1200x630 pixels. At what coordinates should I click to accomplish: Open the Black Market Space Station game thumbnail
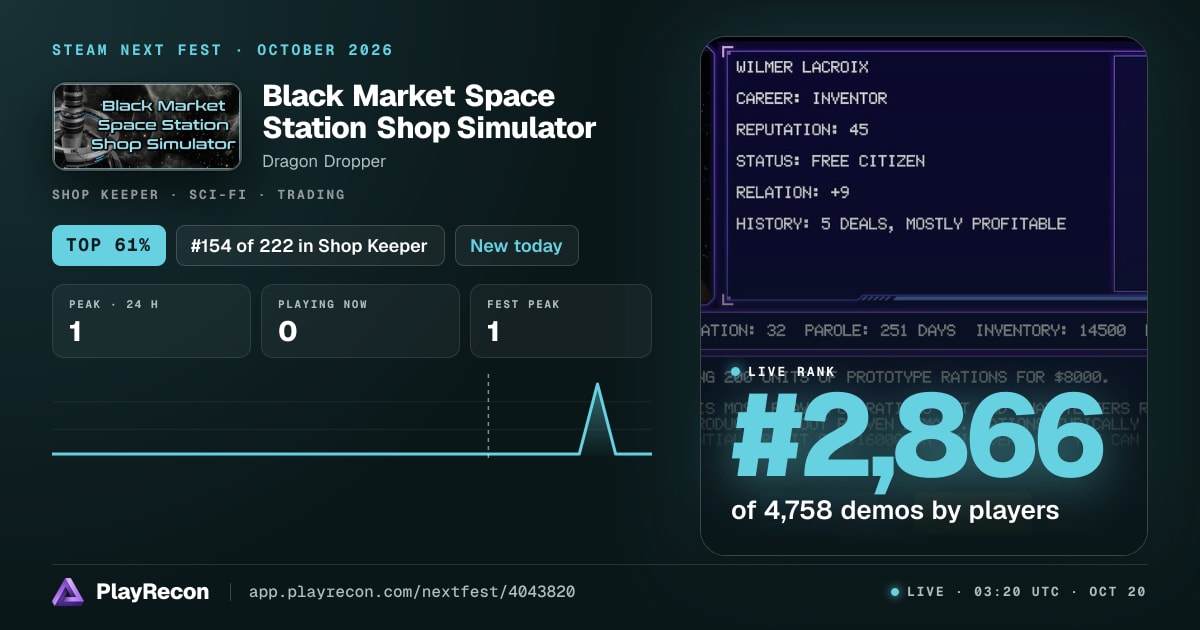pyautogui.click(x=147, y=126)
